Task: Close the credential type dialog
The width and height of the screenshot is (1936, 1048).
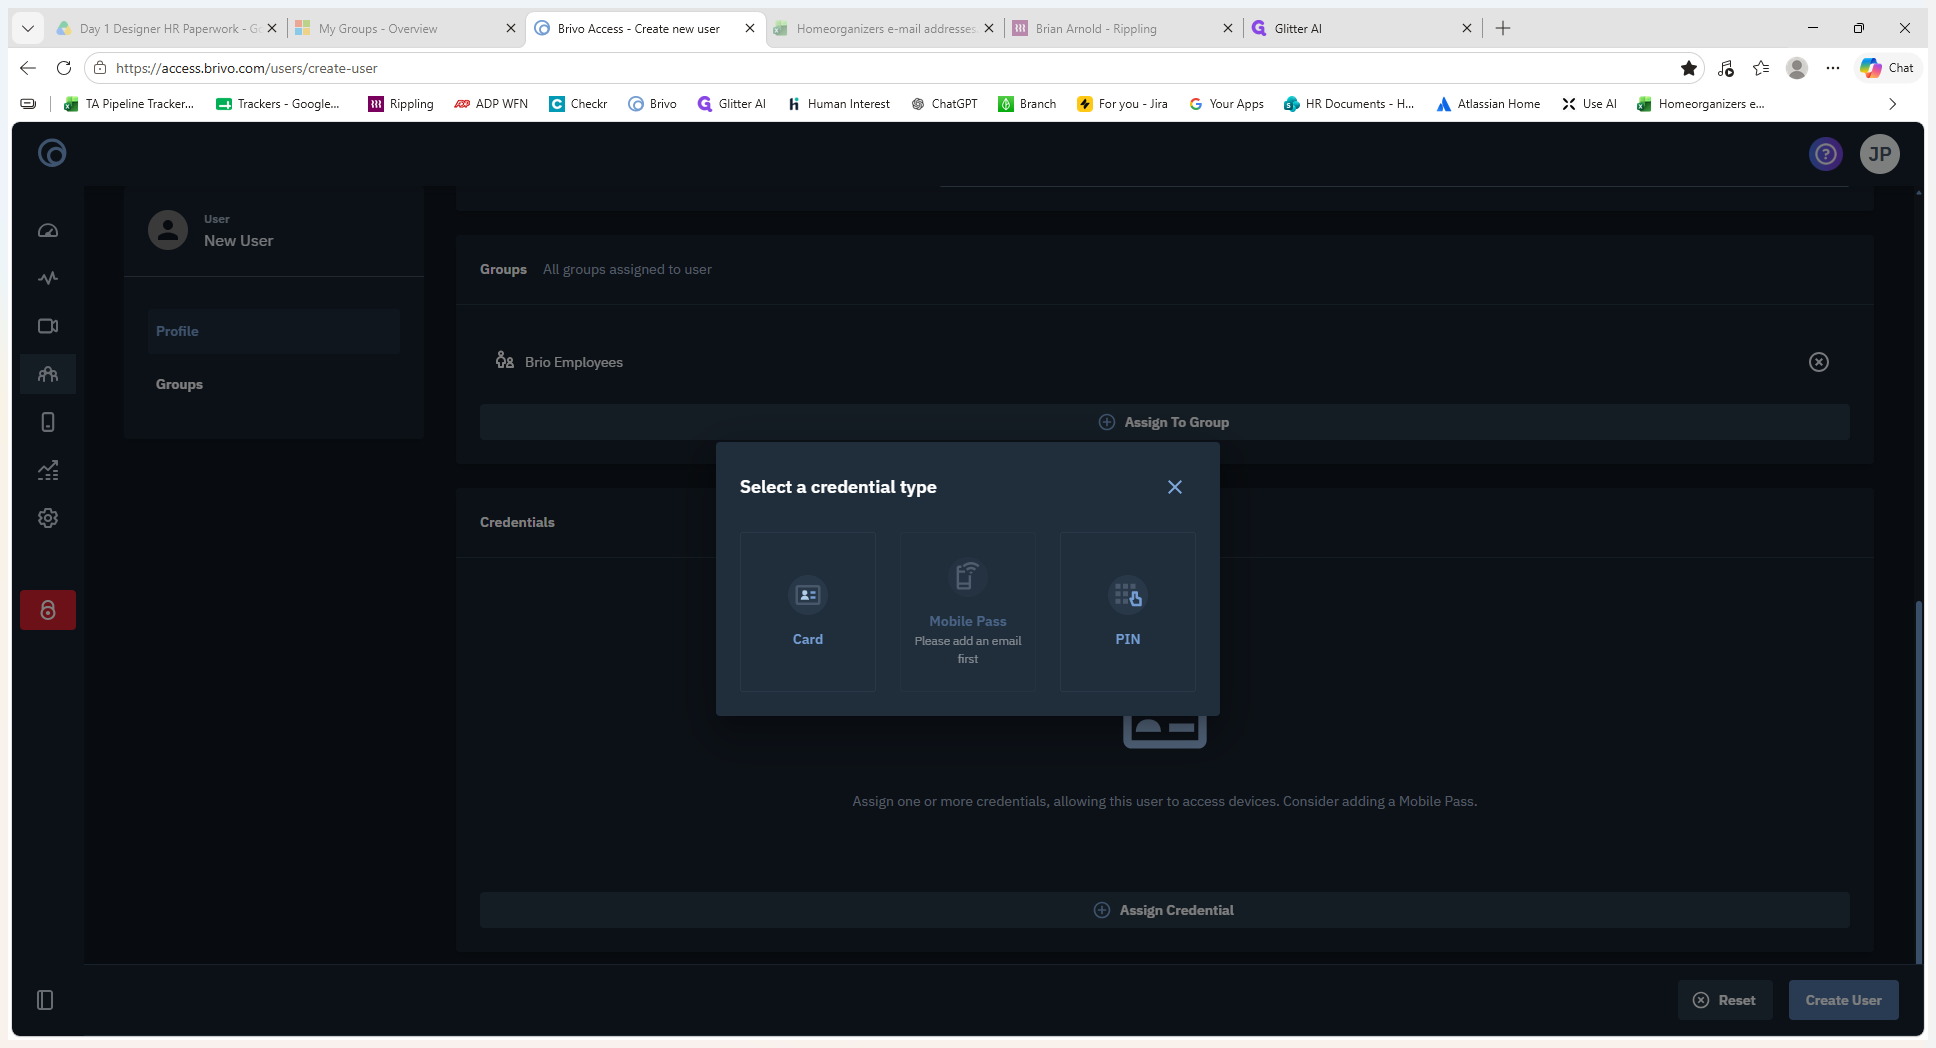Action: (x=1175, y=487)
